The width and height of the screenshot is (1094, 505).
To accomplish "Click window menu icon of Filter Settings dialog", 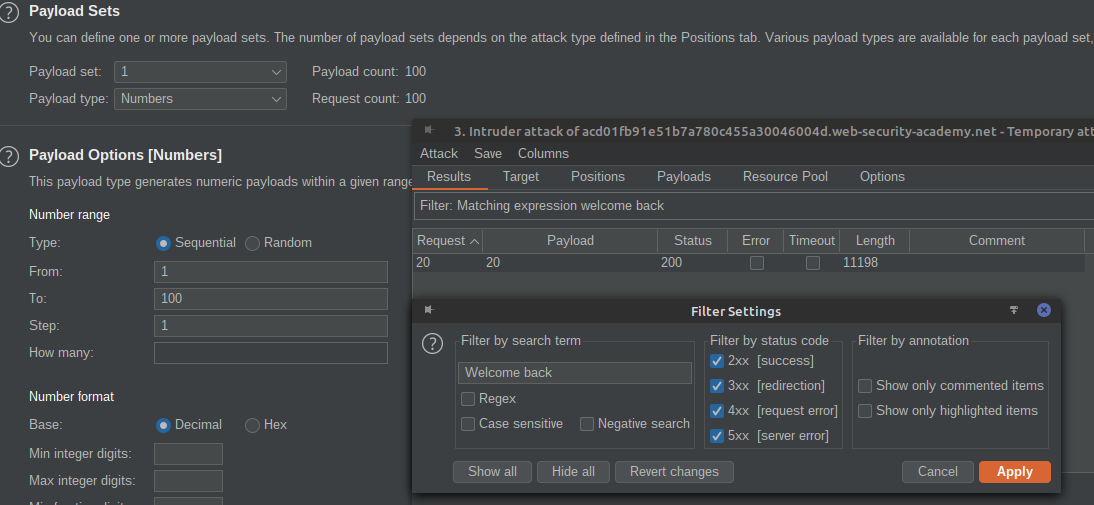I will (429, 310).
